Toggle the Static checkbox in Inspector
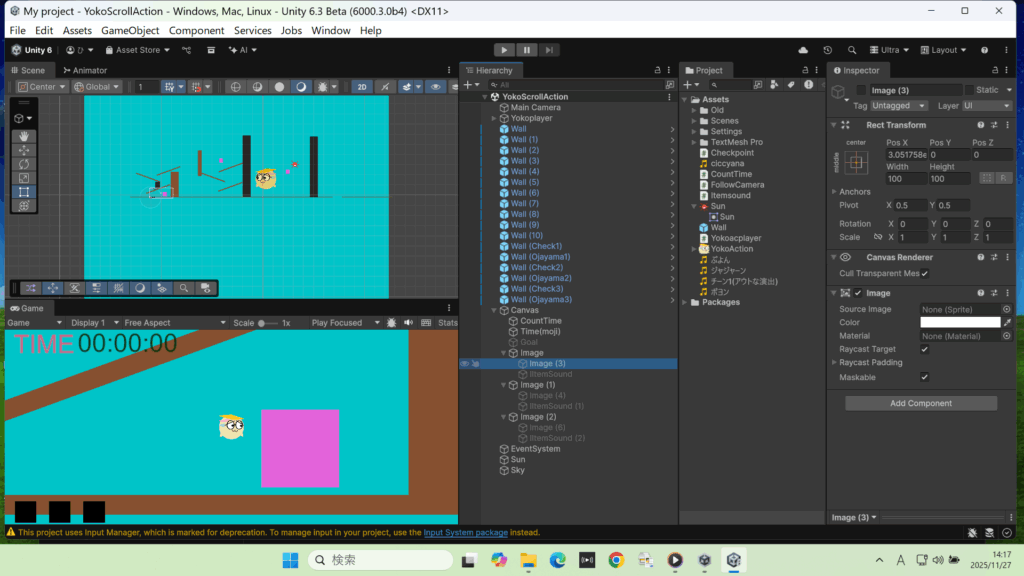 click(x=969, y=90)
